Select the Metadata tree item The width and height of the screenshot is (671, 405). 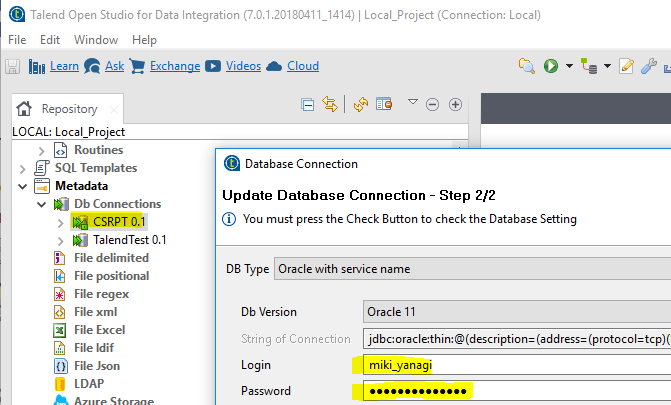pos(81,186)
